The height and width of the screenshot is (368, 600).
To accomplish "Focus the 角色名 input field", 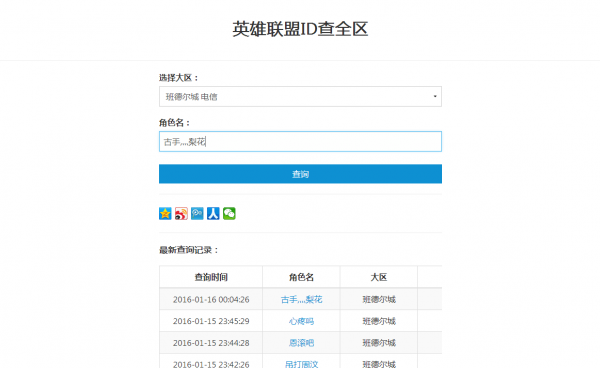I will (x=300, y=142).
